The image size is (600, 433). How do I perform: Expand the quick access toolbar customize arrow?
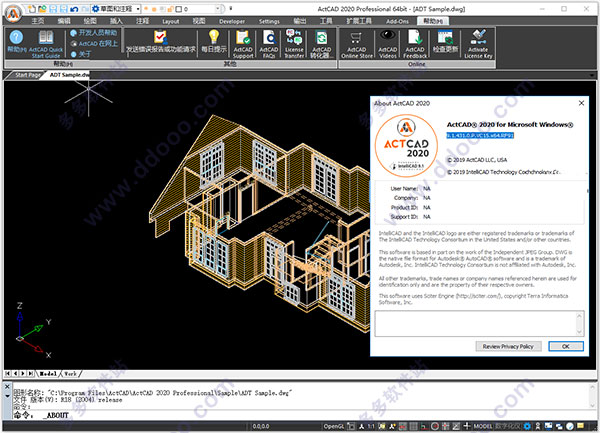click(x=230, y=8)
